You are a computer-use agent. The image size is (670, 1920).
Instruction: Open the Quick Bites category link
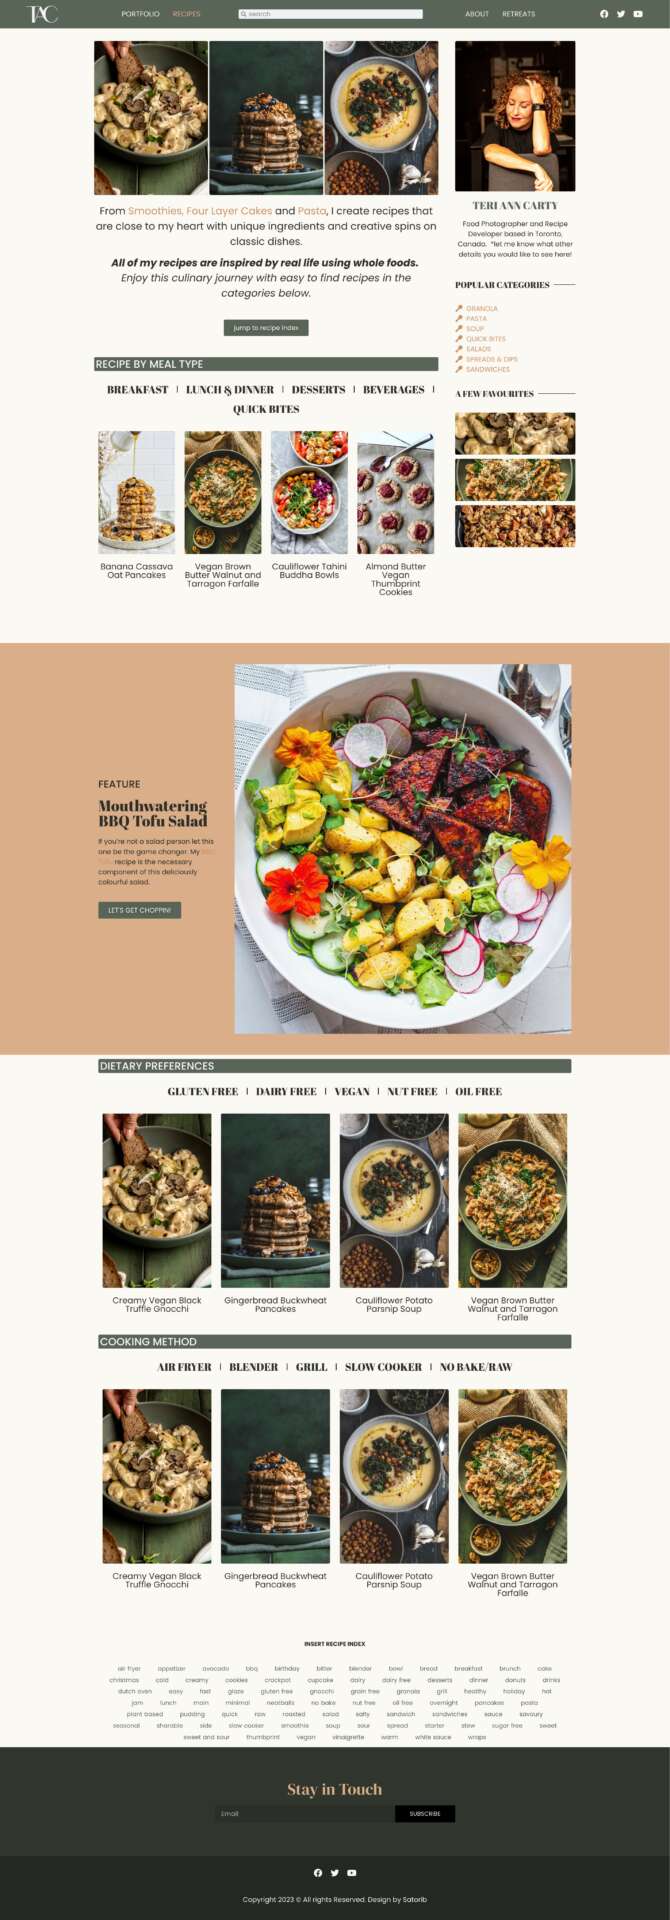point(486,339)
